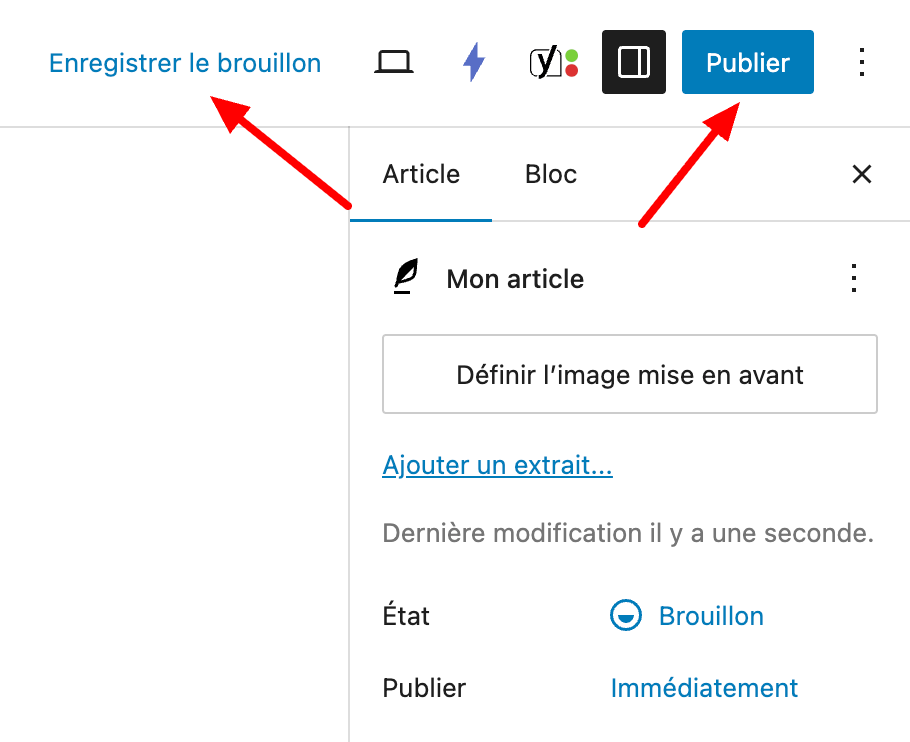Open the Immédiatement publish date picker
910x742 pixels.
coord(704,688)
